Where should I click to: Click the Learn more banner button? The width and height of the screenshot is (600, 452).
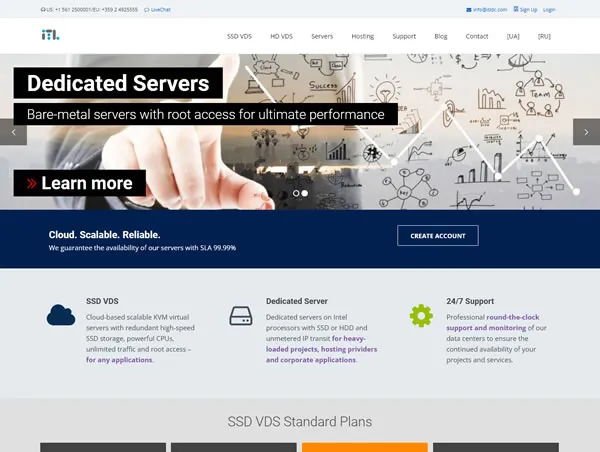(80, 183)
